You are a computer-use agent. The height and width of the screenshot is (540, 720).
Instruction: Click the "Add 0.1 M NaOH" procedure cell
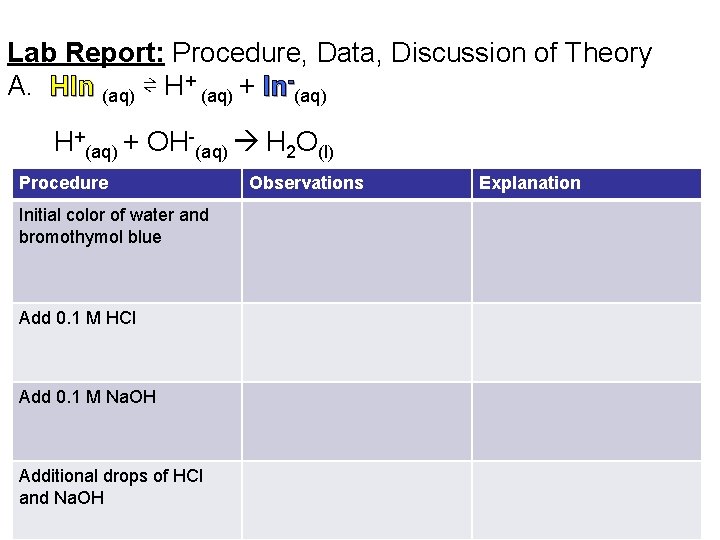(88, 397)
